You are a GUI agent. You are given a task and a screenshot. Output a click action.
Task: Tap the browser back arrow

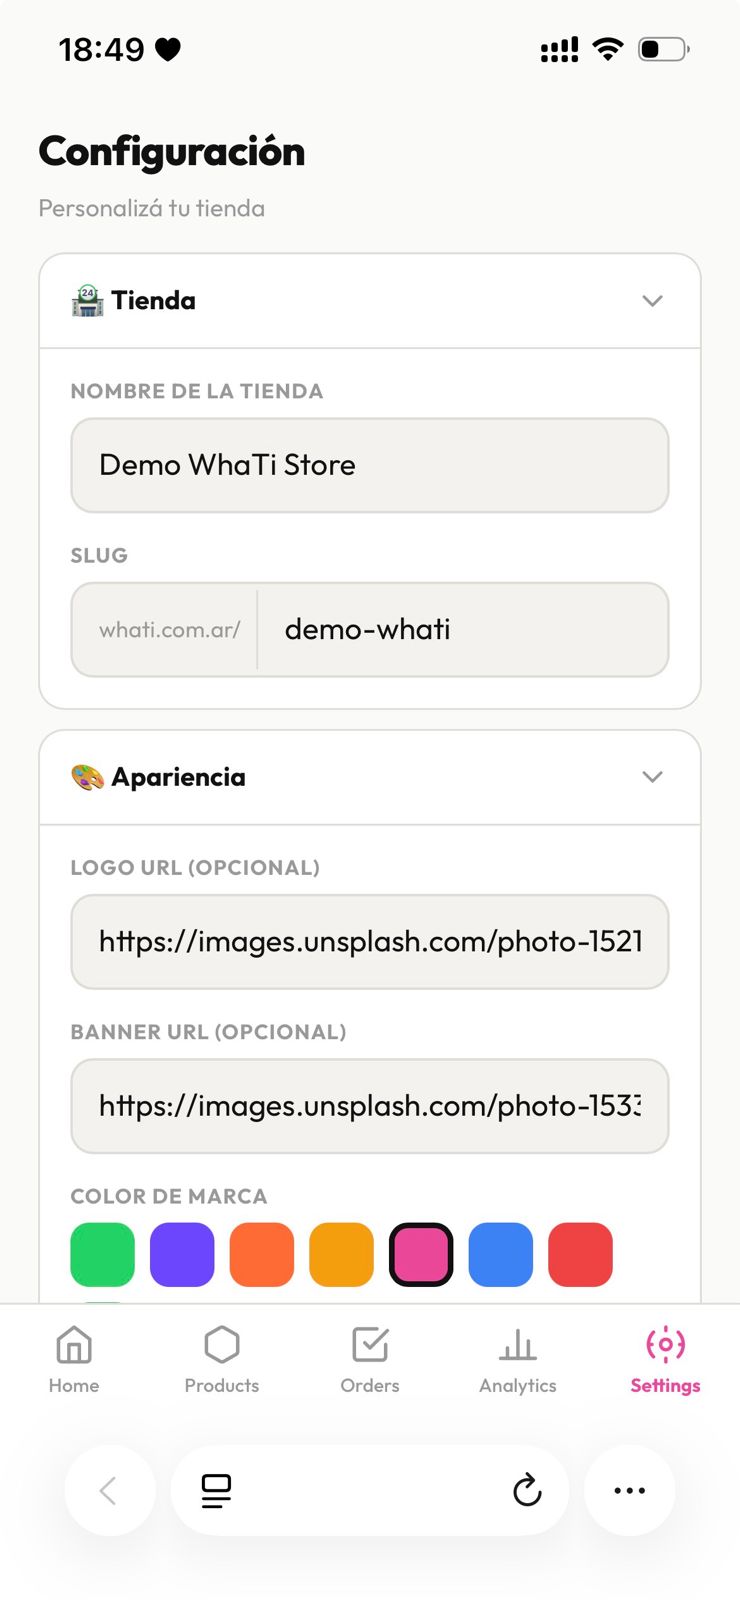coord(109,1490)
